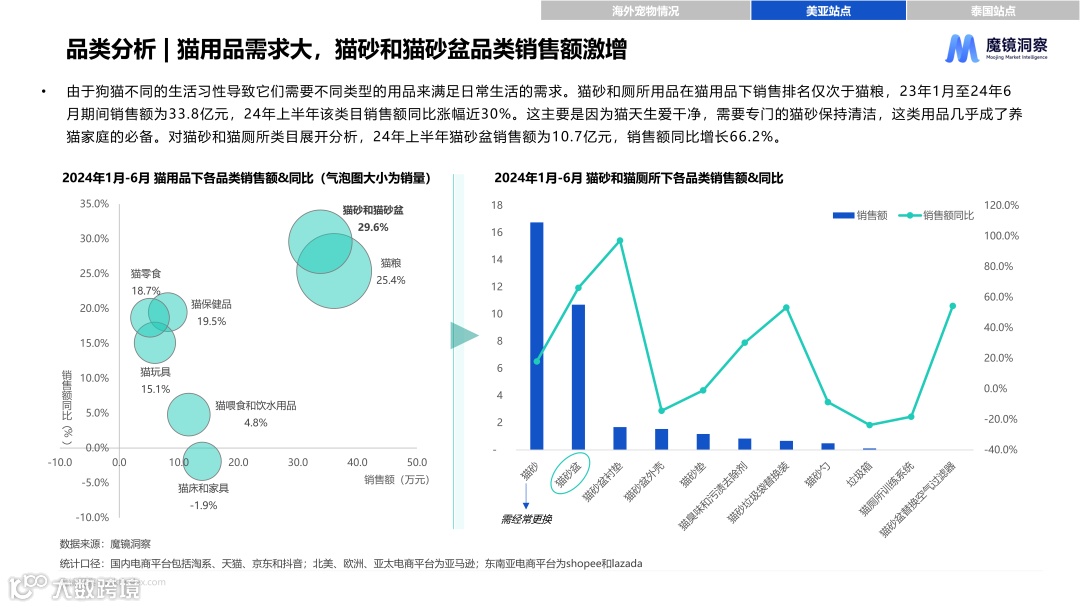
Task: Click the right chart title 猫砂和猫厕所下各品类销售额&同比
Action: [x=638, y=178]
